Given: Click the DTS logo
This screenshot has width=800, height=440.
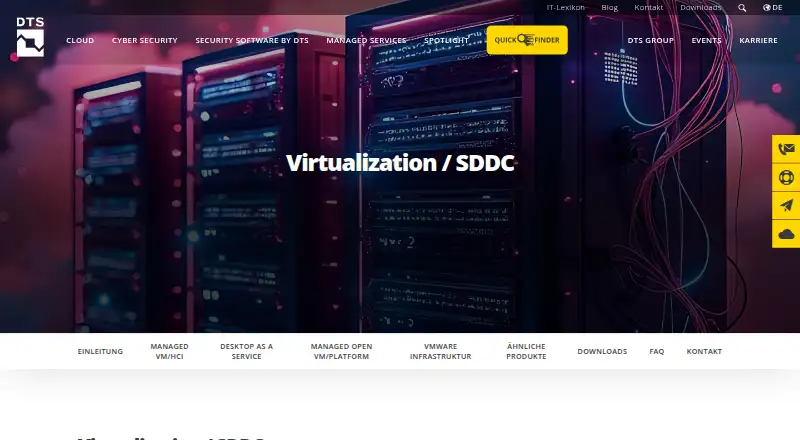Looking at the screenshot, I should pyautogui.click(x=30, y=37).
